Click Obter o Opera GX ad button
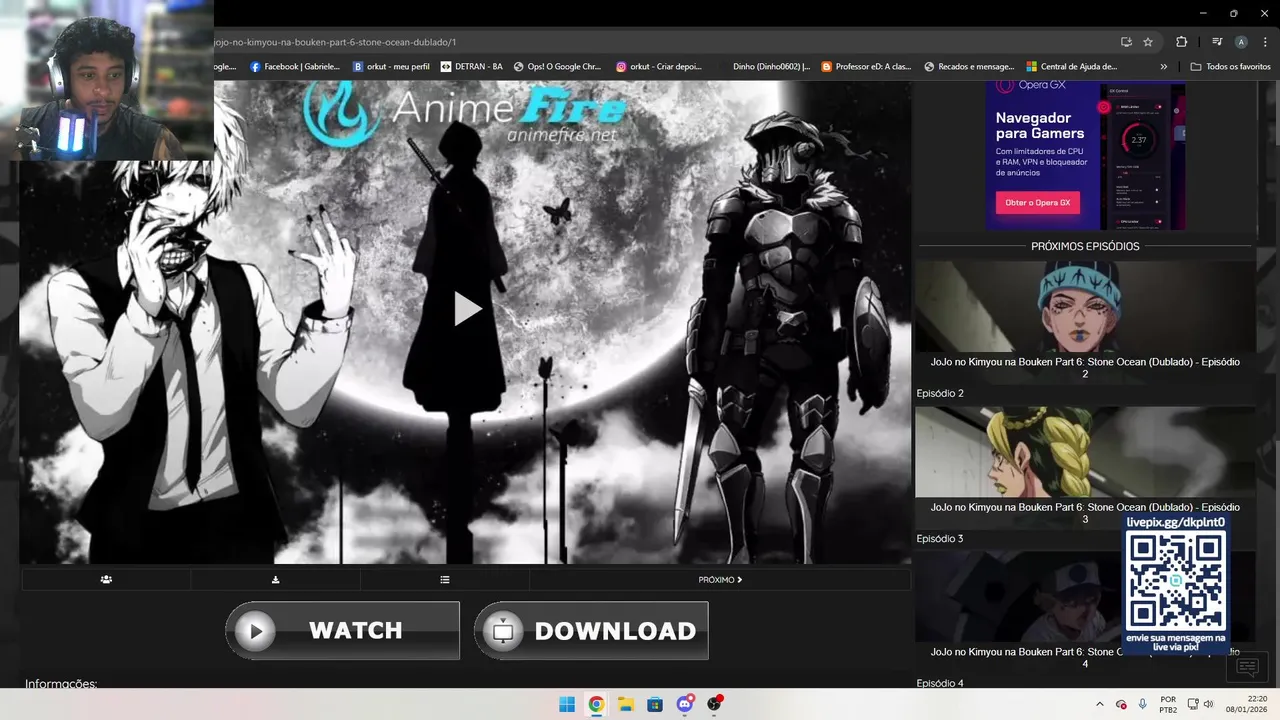The height and width of the screenshot is (720, 1280). coord(1038,202)
